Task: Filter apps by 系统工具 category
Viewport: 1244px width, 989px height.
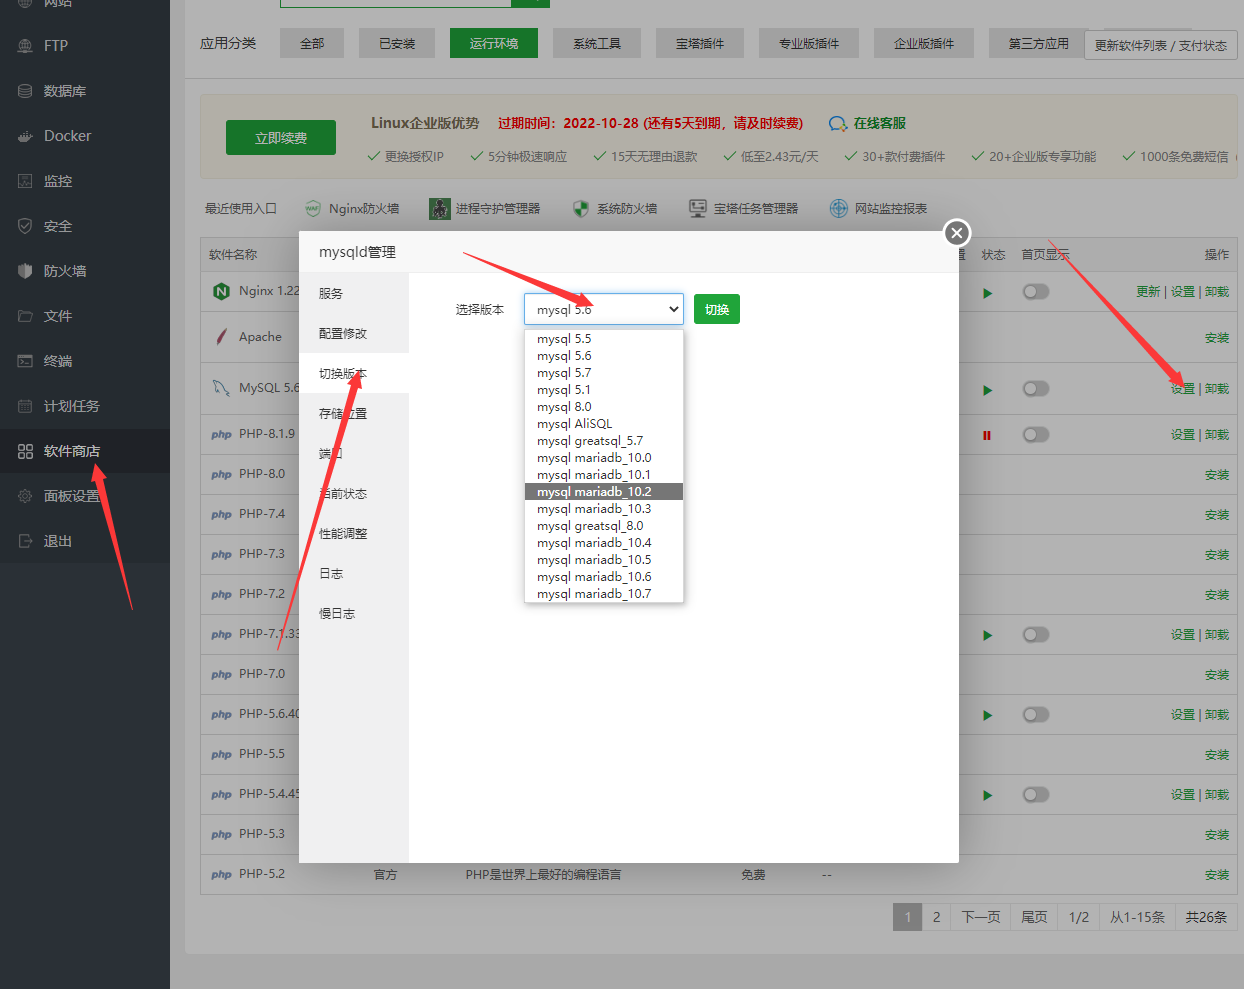Action: coord(597,43)
